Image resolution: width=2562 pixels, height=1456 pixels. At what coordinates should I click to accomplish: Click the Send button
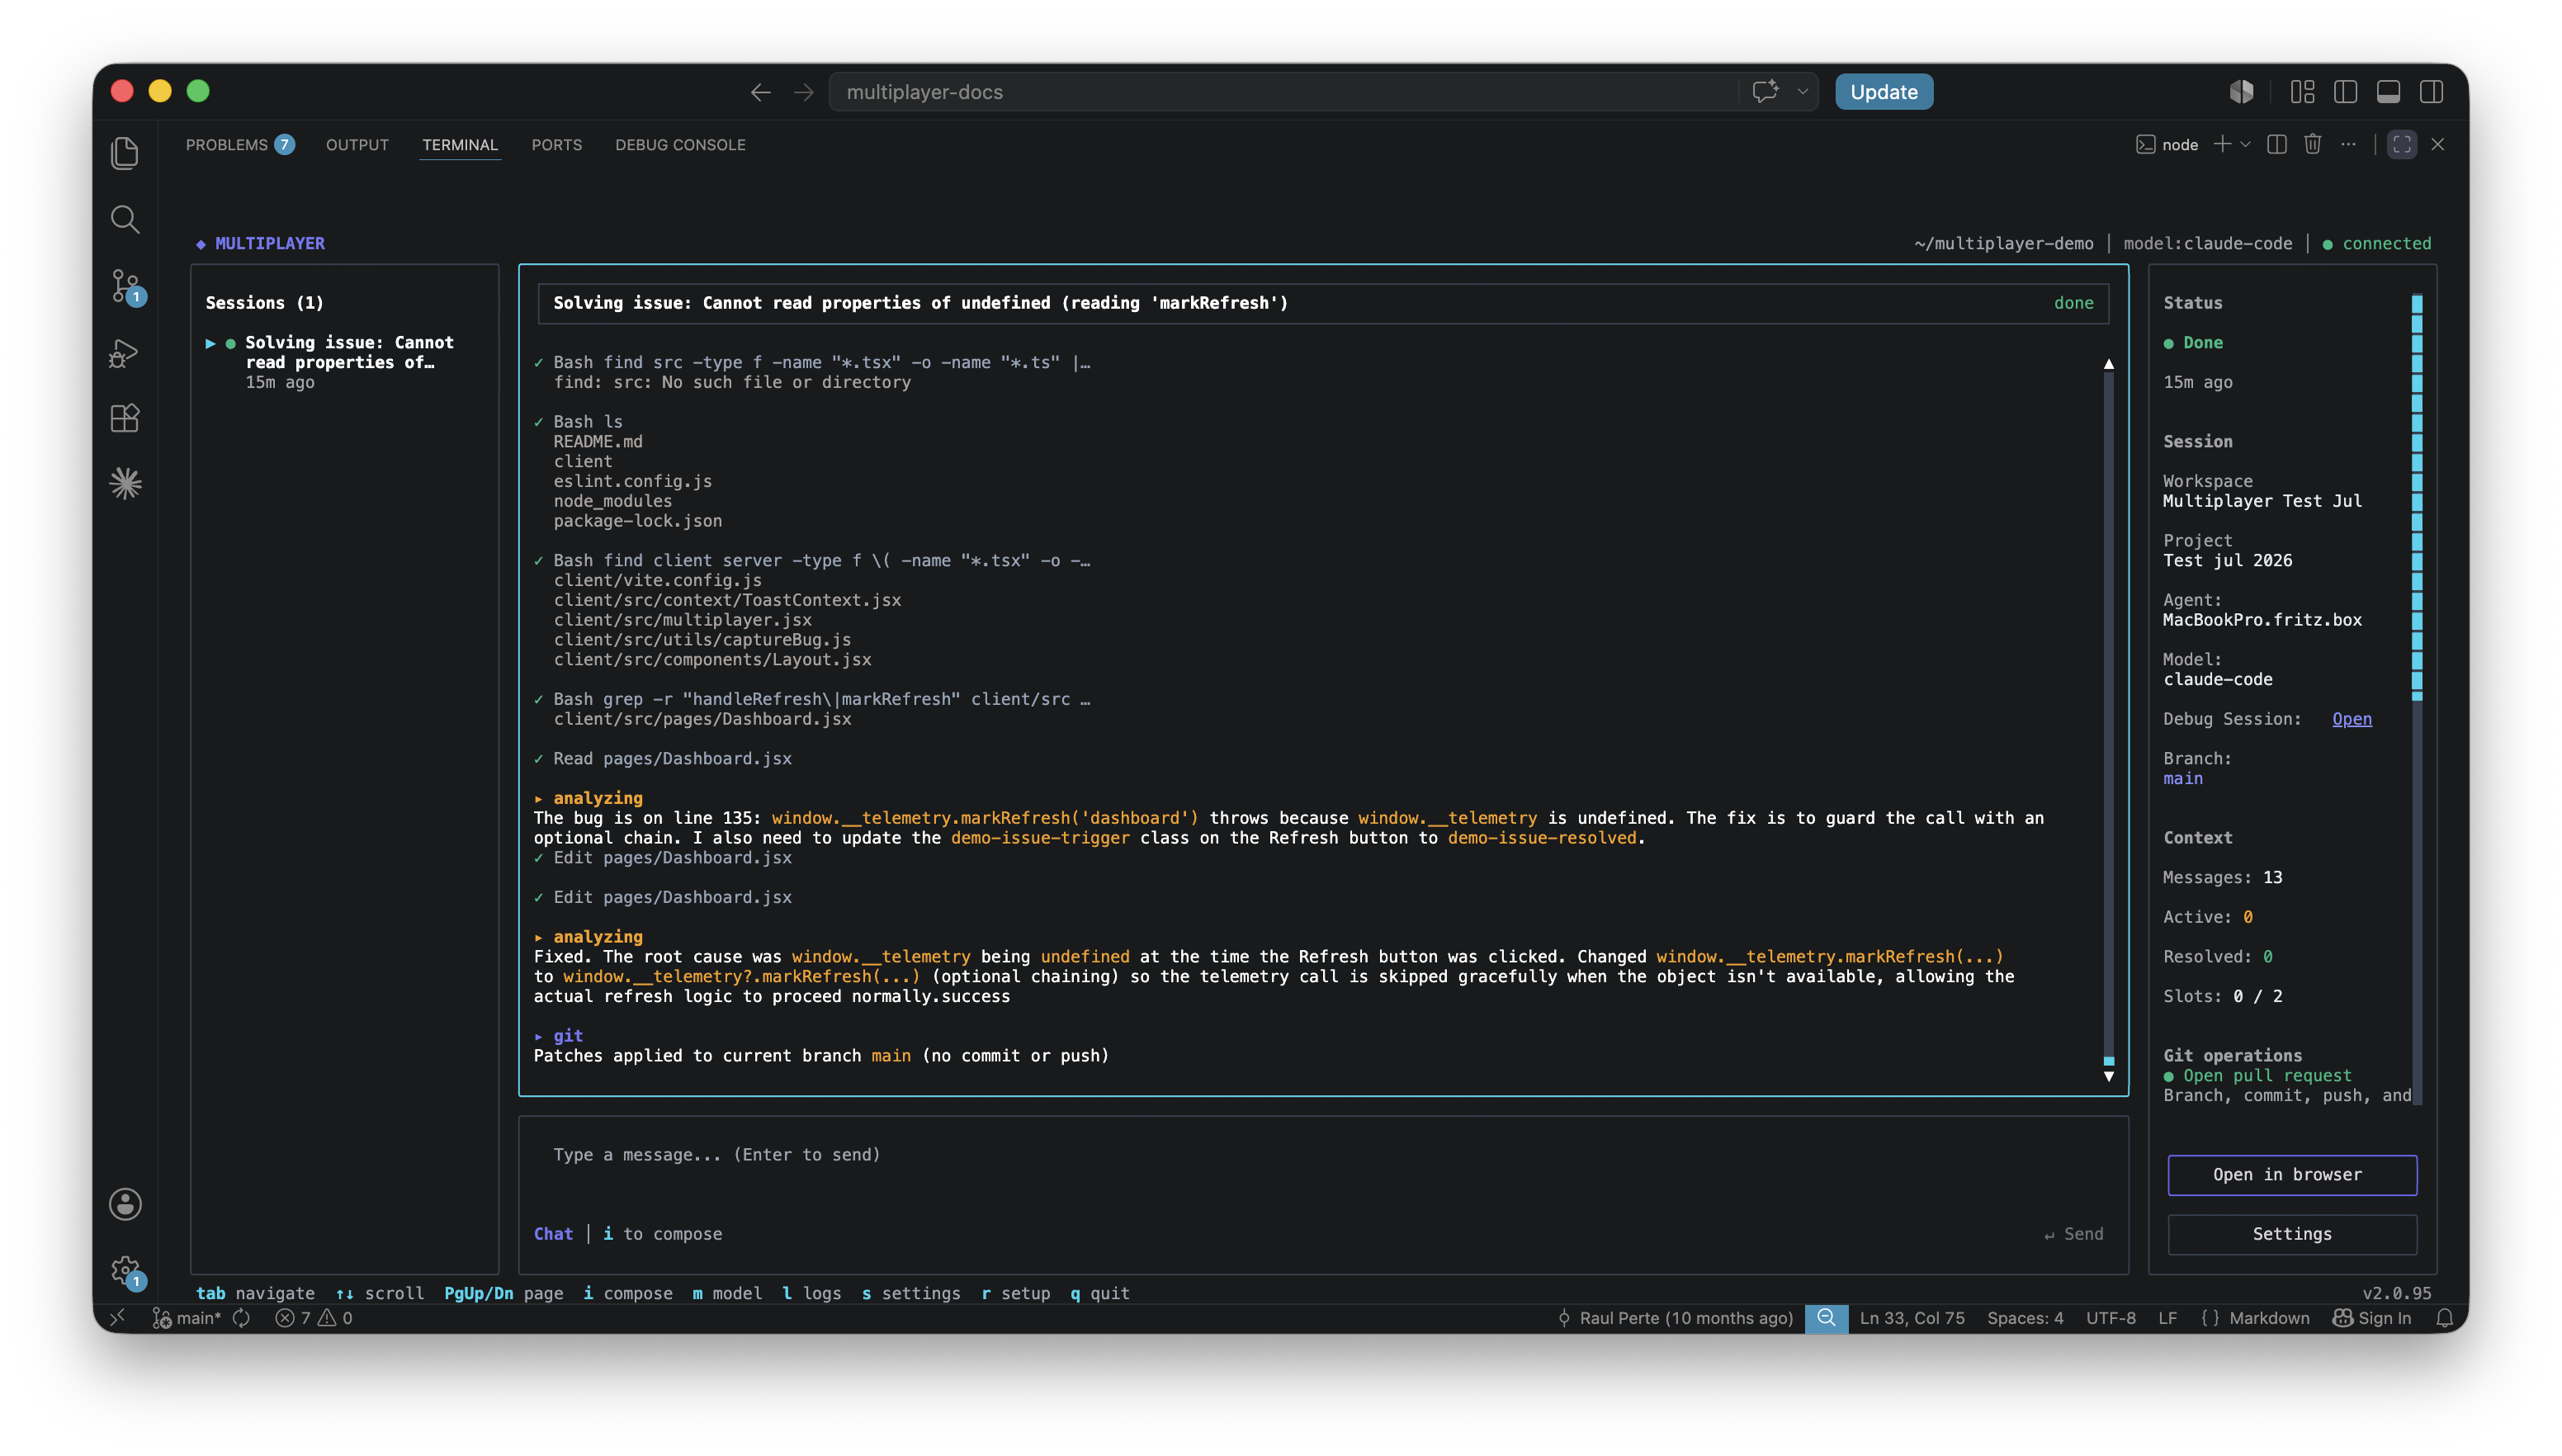click(x=2073, y=1234)
